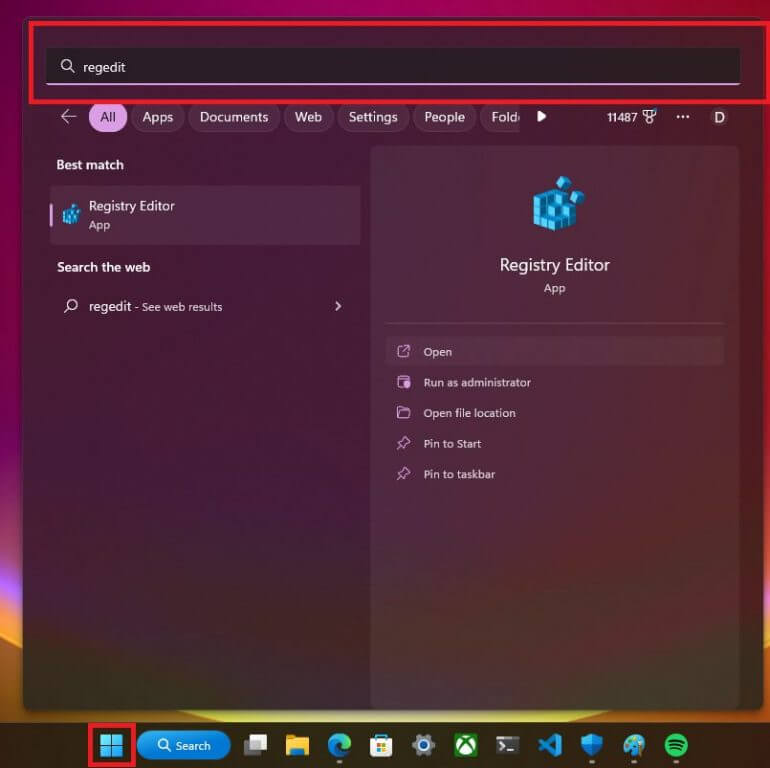Launch Spotify from the taskbar
Image resolution: width=770 pixels, height=768 pixels.
(x=676, y=745)
